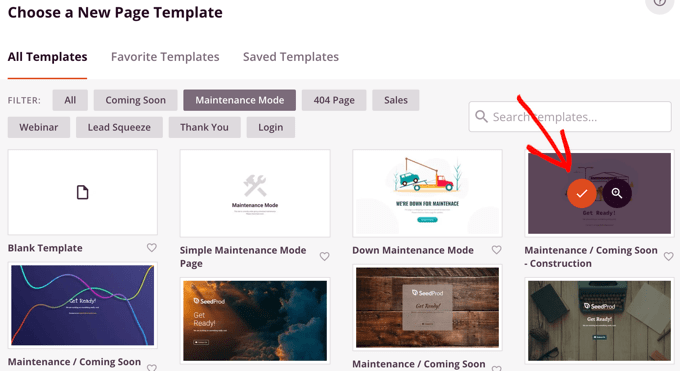680x371 pixels.
Task: Choose the colorful wavy lines template thumbnail
Action: 82,305
